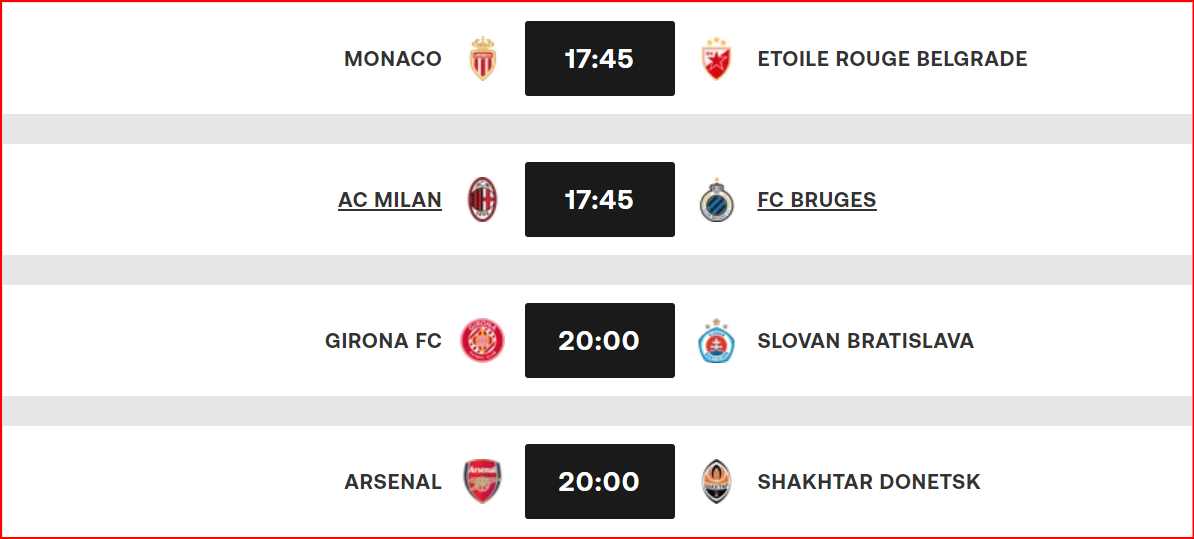Click ETOILE ROUGE BELGRADE team name
This screenshot has height=539, width=1194.
coord(892,59)
